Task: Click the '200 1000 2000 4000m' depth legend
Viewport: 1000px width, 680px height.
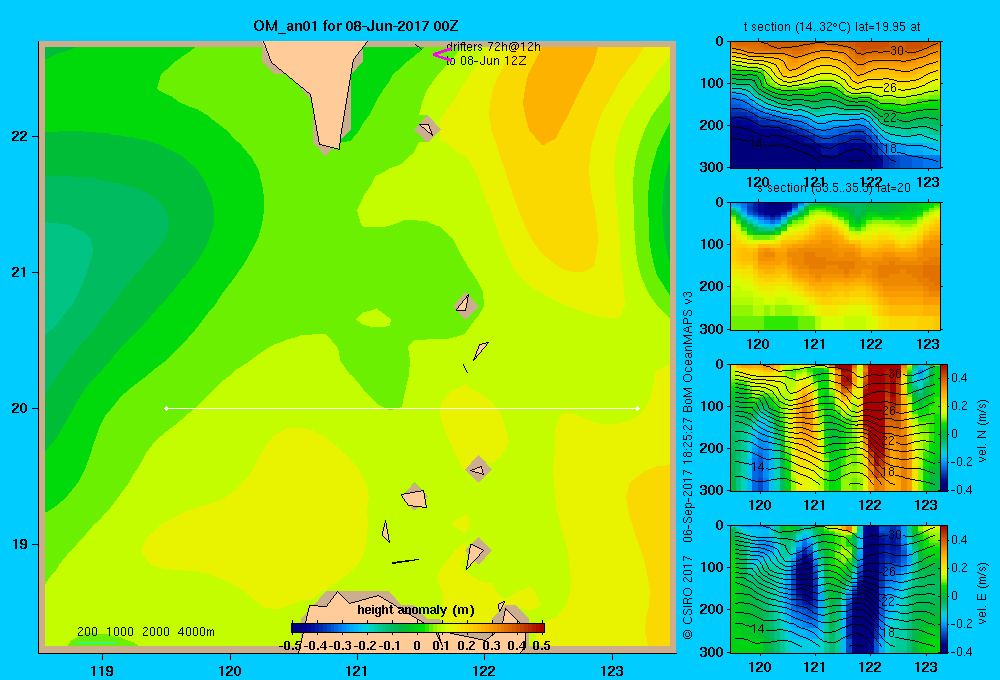Action: (x=145, y=632)
